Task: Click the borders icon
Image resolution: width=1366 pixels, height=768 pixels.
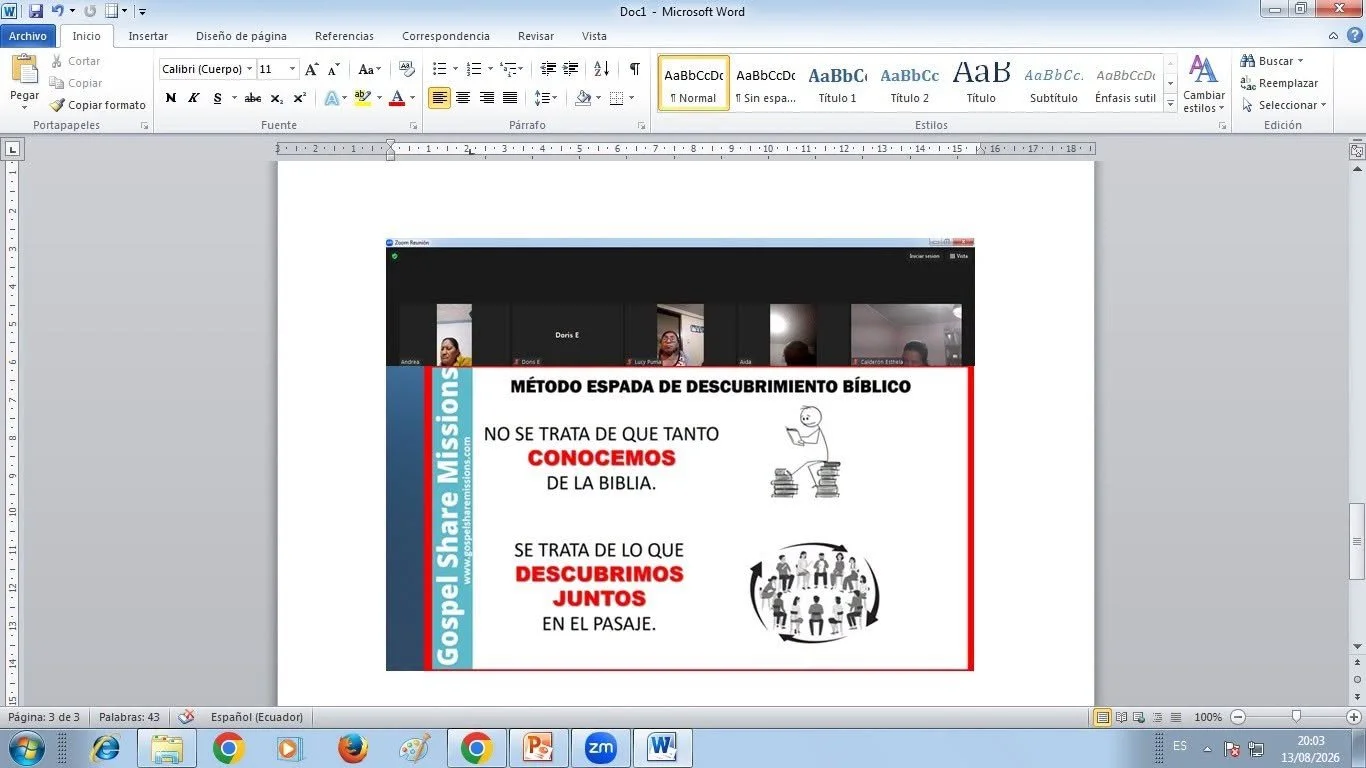Action: (x=616, y=98)
